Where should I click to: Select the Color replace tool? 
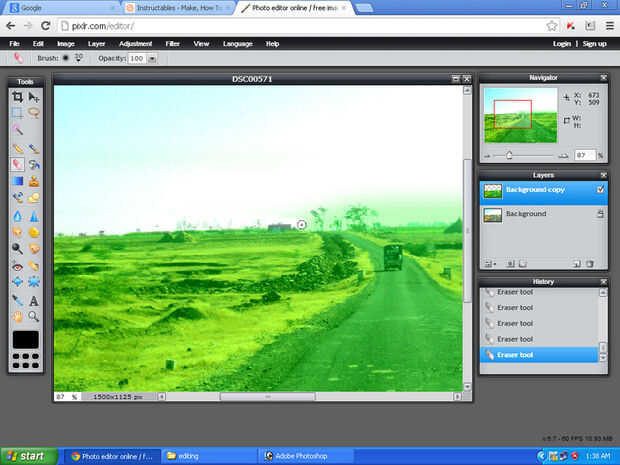click(x=17, y=197)
